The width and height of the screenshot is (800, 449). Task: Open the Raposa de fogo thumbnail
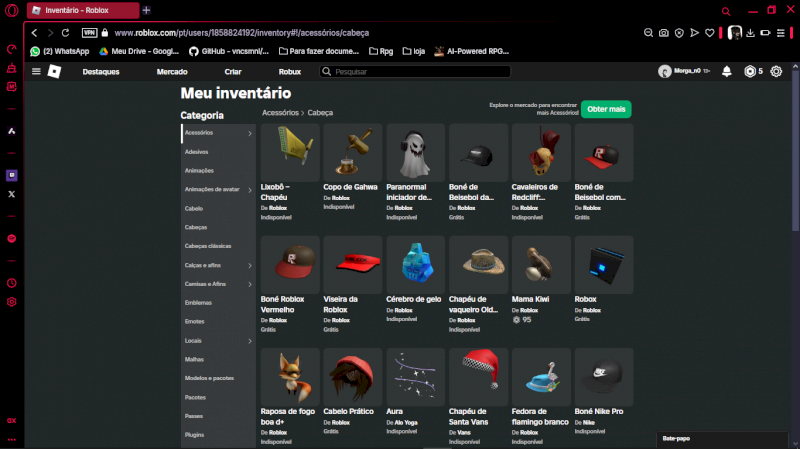(x=290, y=377)
